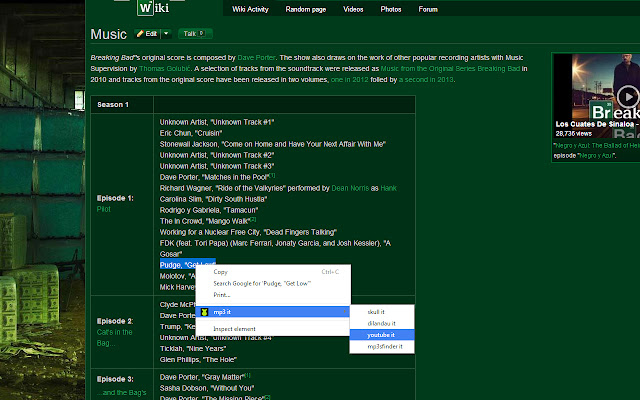Click the mp3 it extension icon

[x=204, y=312]
